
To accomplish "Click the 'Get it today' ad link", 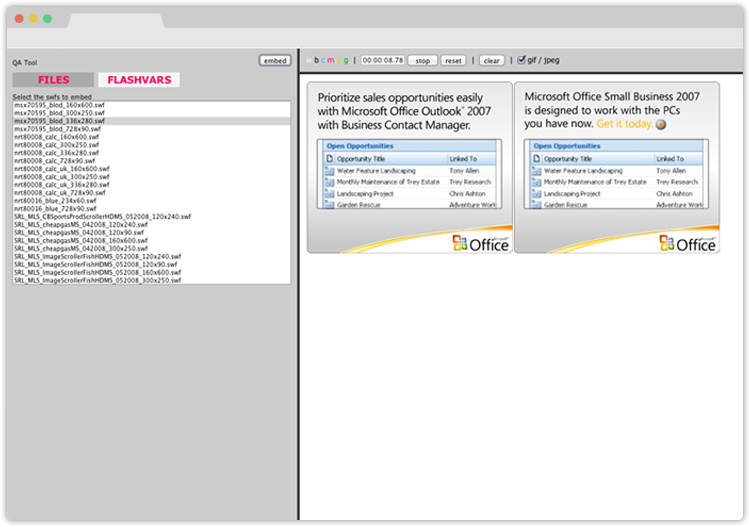I will tap(625, 125).
